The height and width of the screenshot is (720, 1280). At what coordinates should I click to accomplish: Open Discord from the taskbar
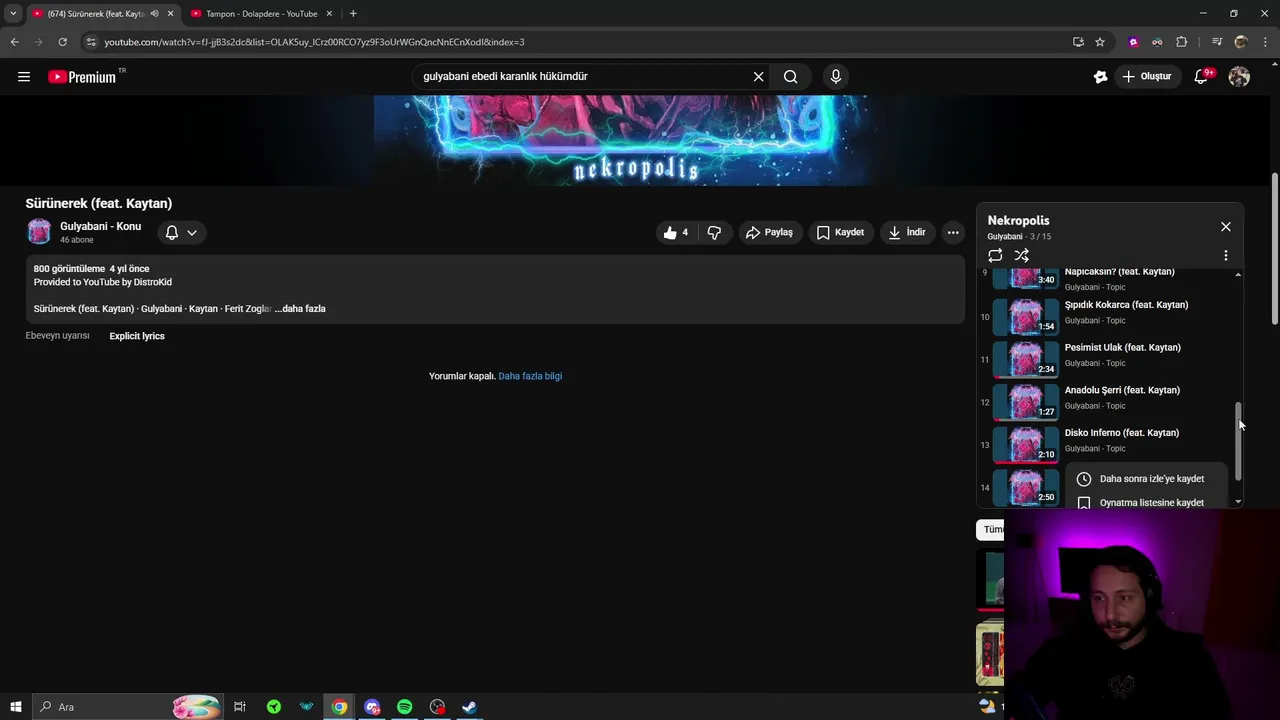point(372,707)
